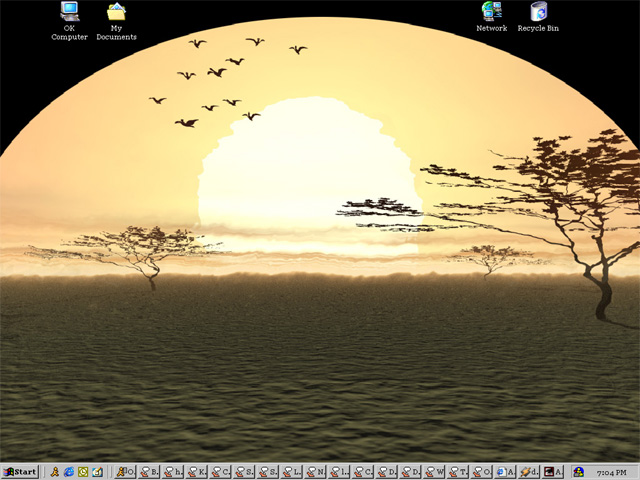Switch to taskbar window labeled 'B'
The image size is (640, 480).
[150, 471]
